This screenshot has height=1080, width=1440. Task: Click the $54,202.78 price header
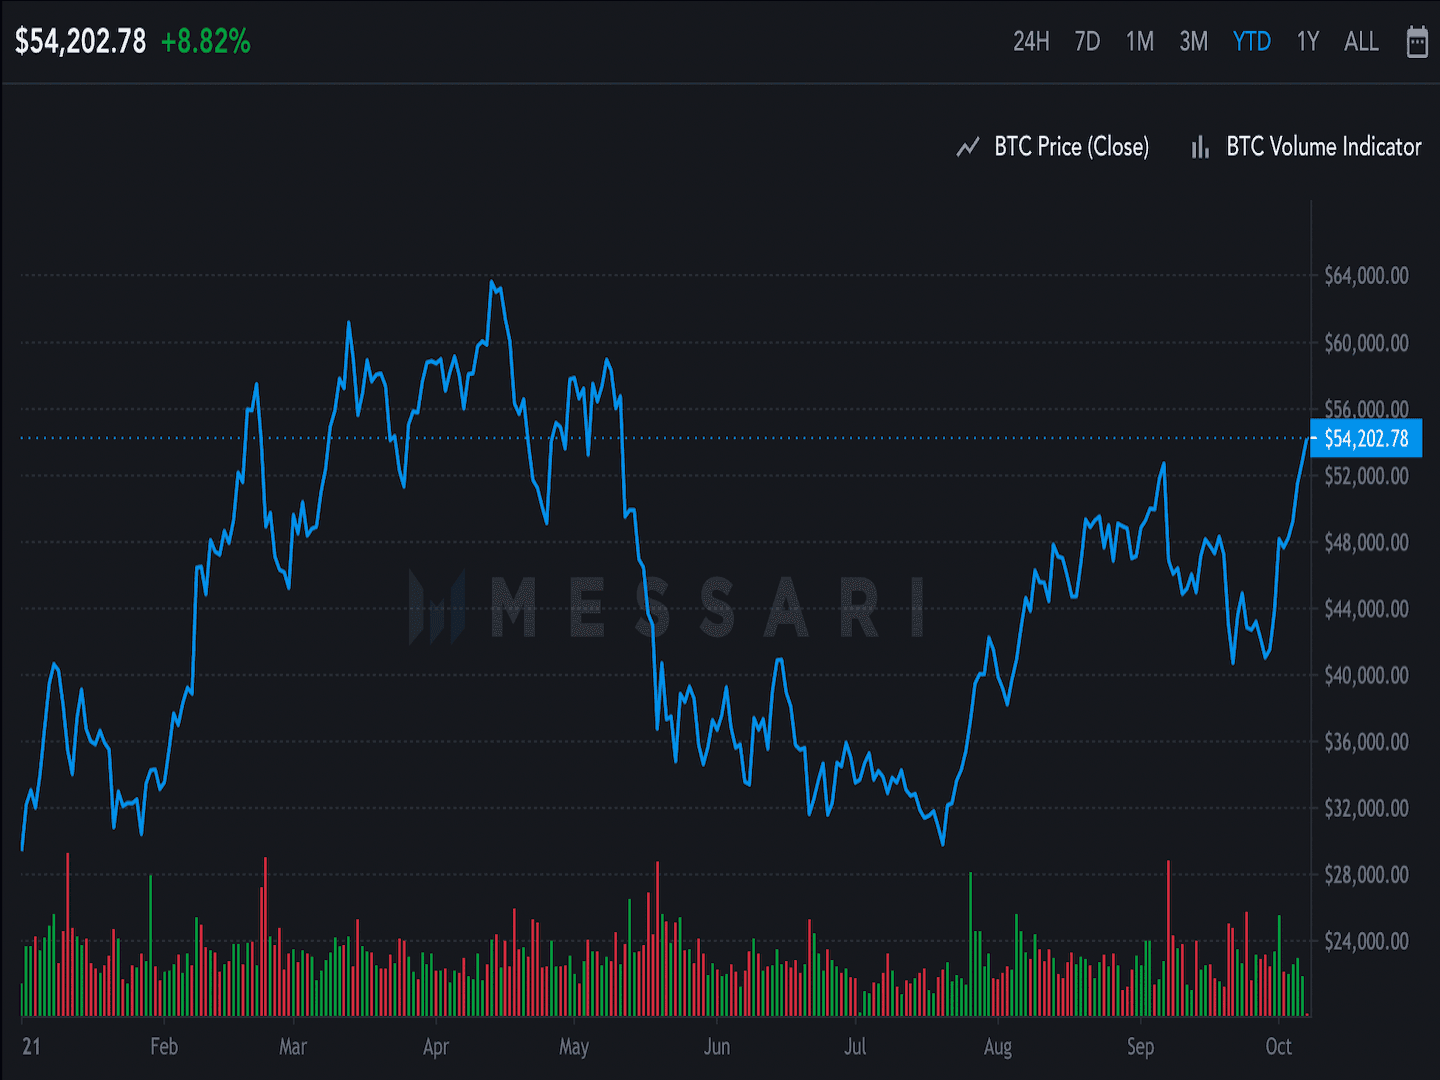coord(79,43)
